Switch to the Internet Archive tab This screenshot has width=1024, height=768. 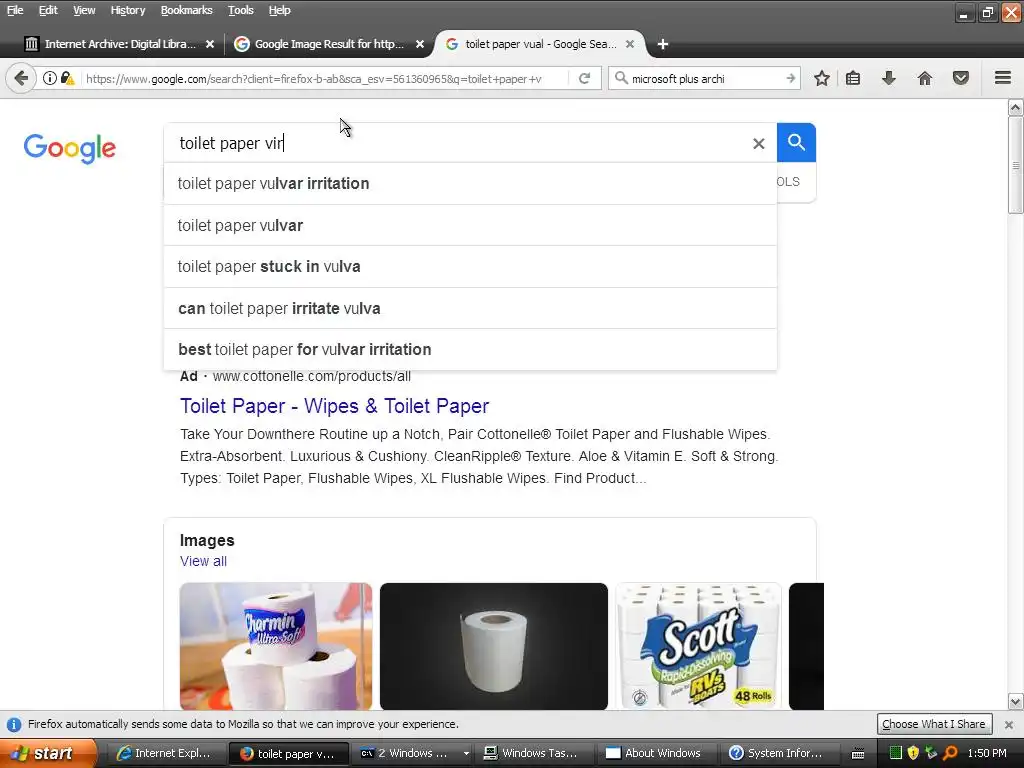point(118,44)
